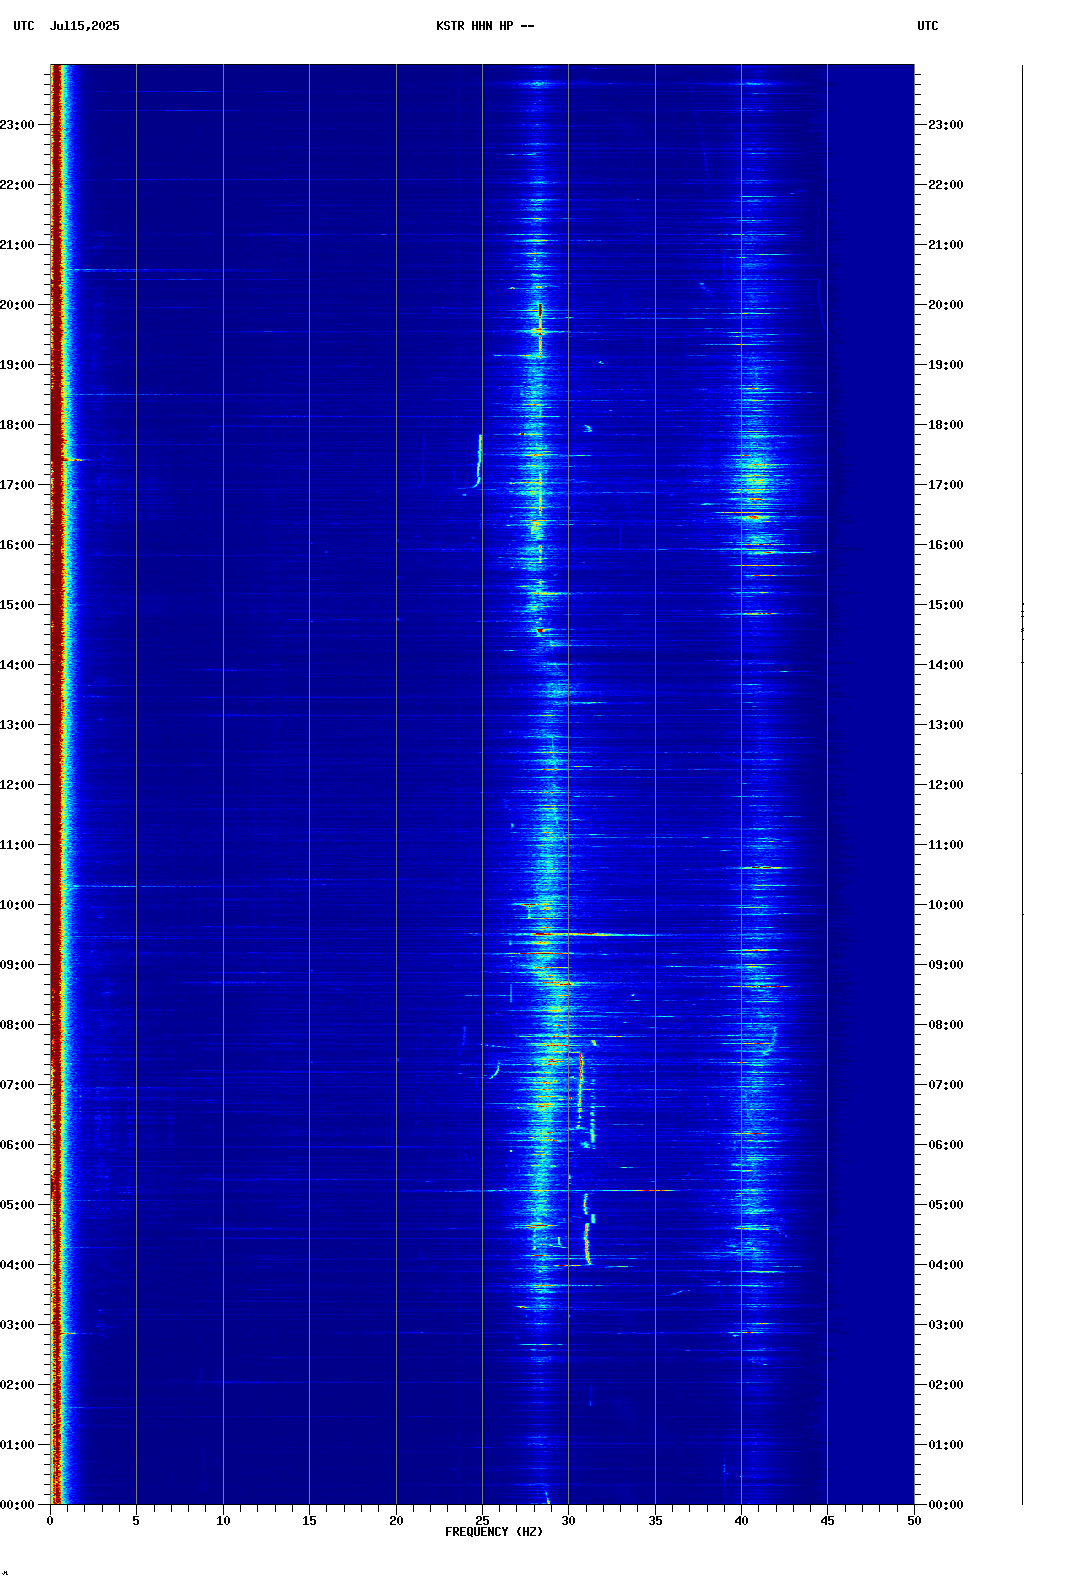Screen dimensions: 1066x1584
Task: Click 09:00 on the right time axis
Action: pos(946,965)
